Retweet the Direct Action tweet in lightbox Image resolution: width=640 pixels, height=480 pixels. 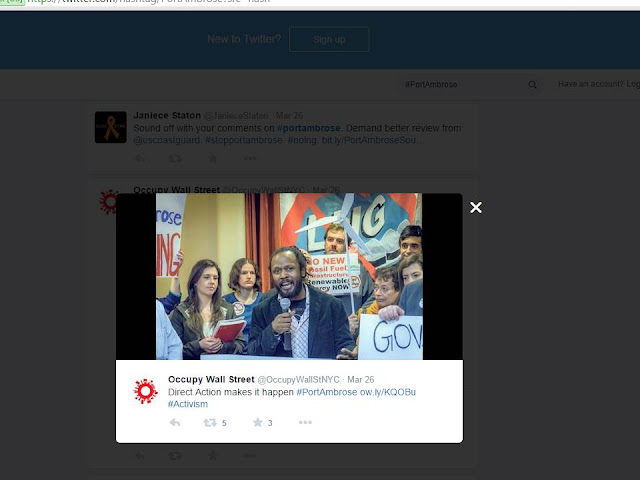click(x=210, y=422)
